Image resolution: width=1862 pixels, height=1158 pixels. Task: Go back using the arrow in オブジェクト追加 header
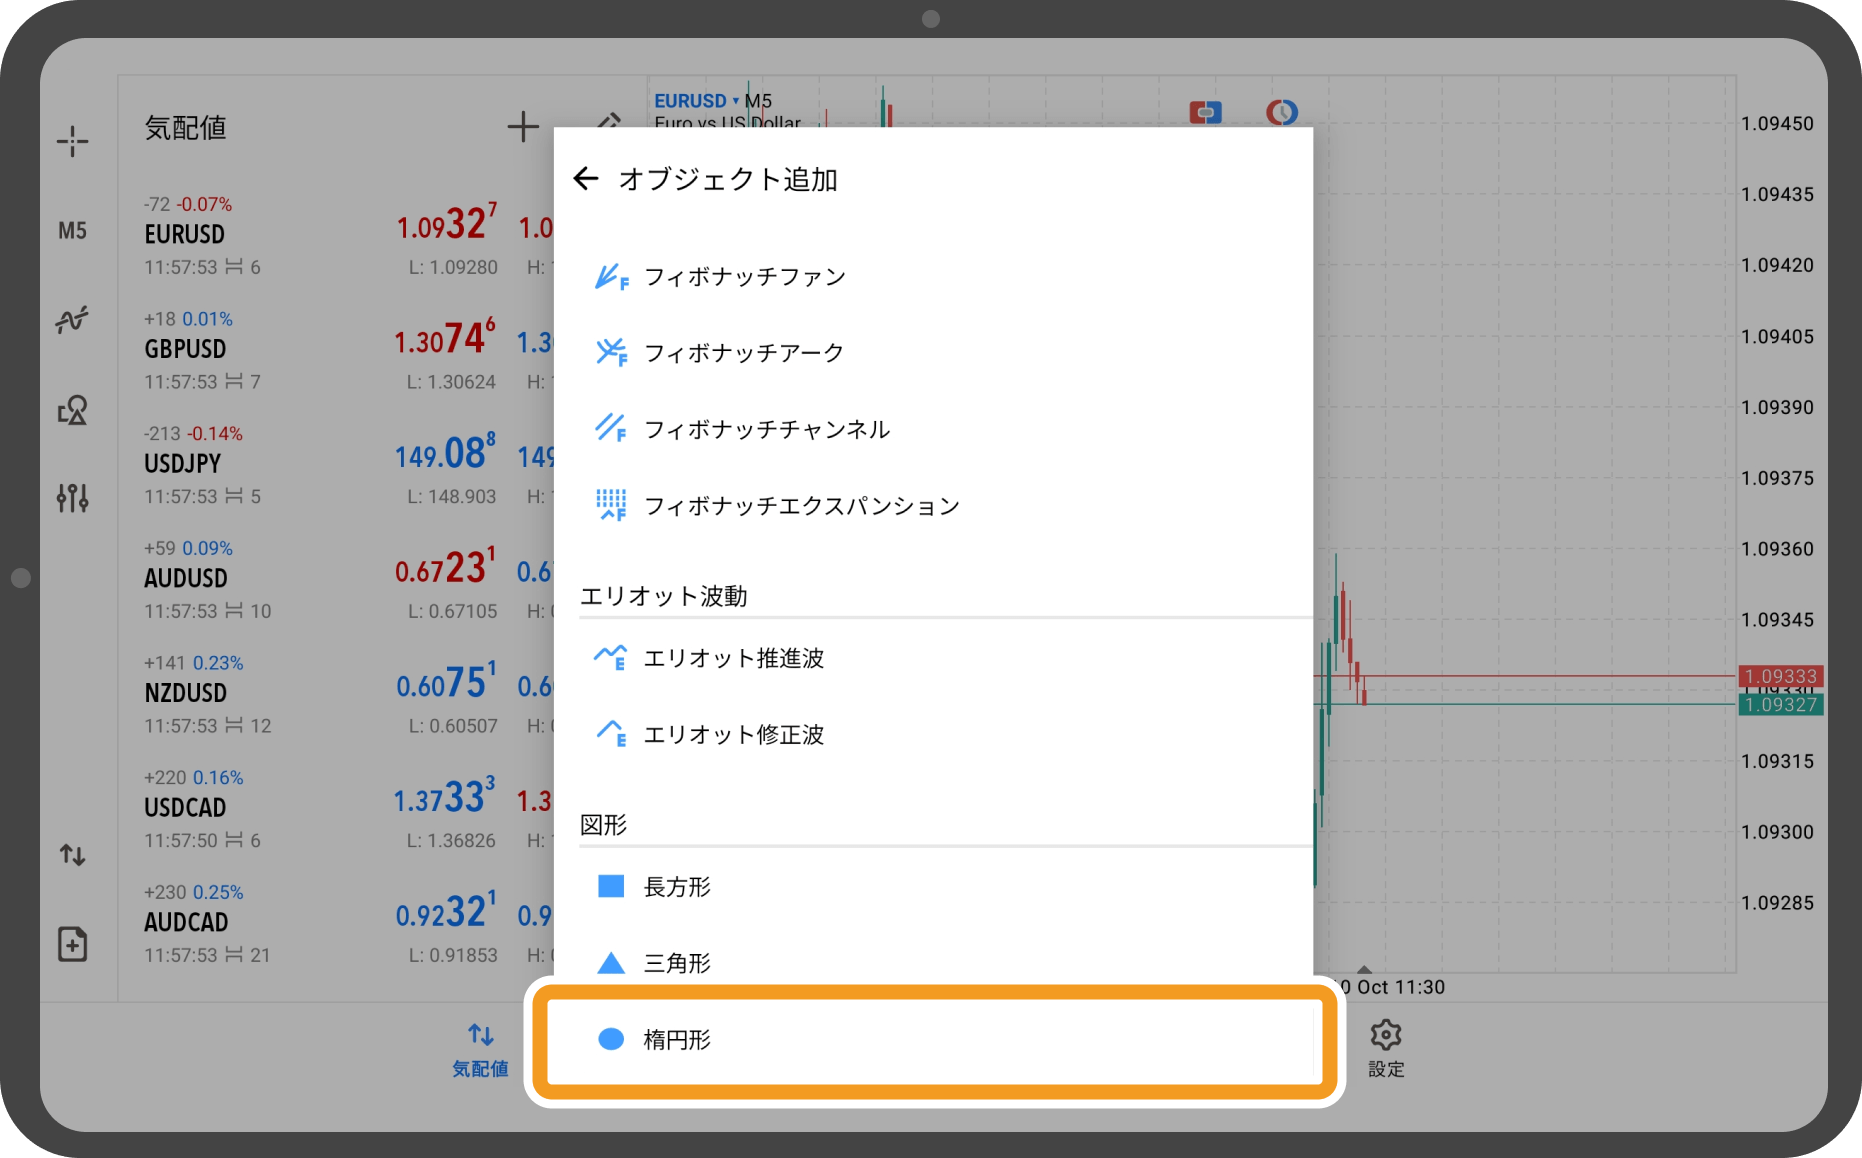pos(587,179)
